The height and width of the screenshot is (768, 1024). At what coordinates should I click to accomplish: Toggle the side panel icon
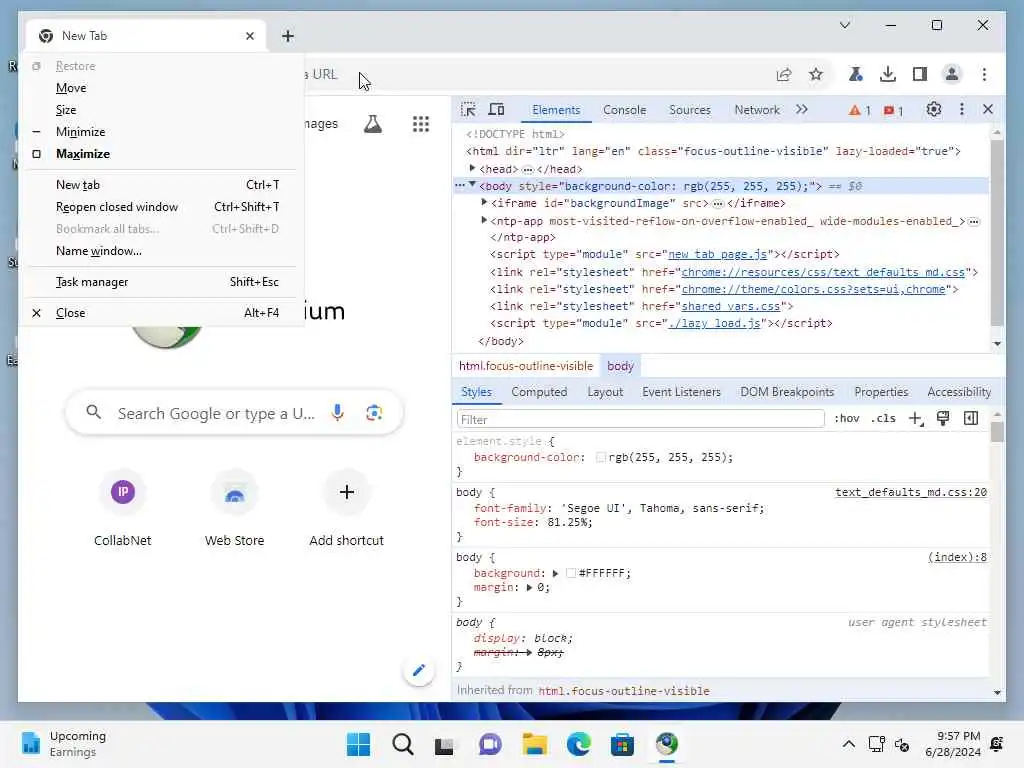pos(920,74)
